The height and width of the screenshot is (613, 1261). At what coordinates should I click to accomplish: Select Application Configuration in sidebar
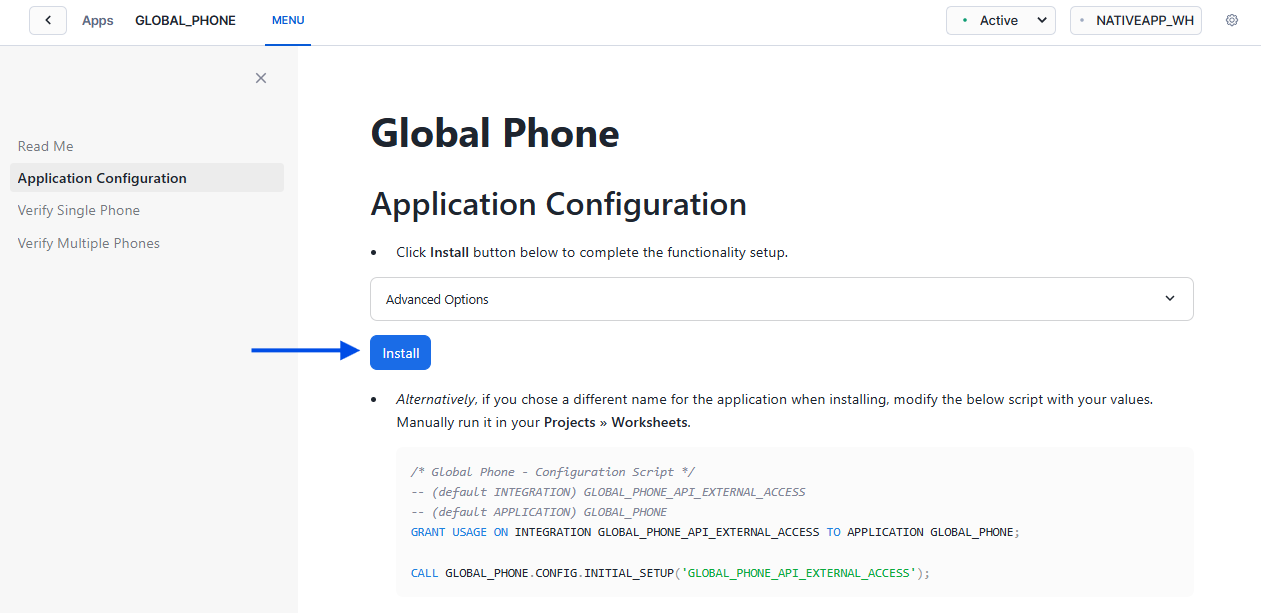(147, 178)
